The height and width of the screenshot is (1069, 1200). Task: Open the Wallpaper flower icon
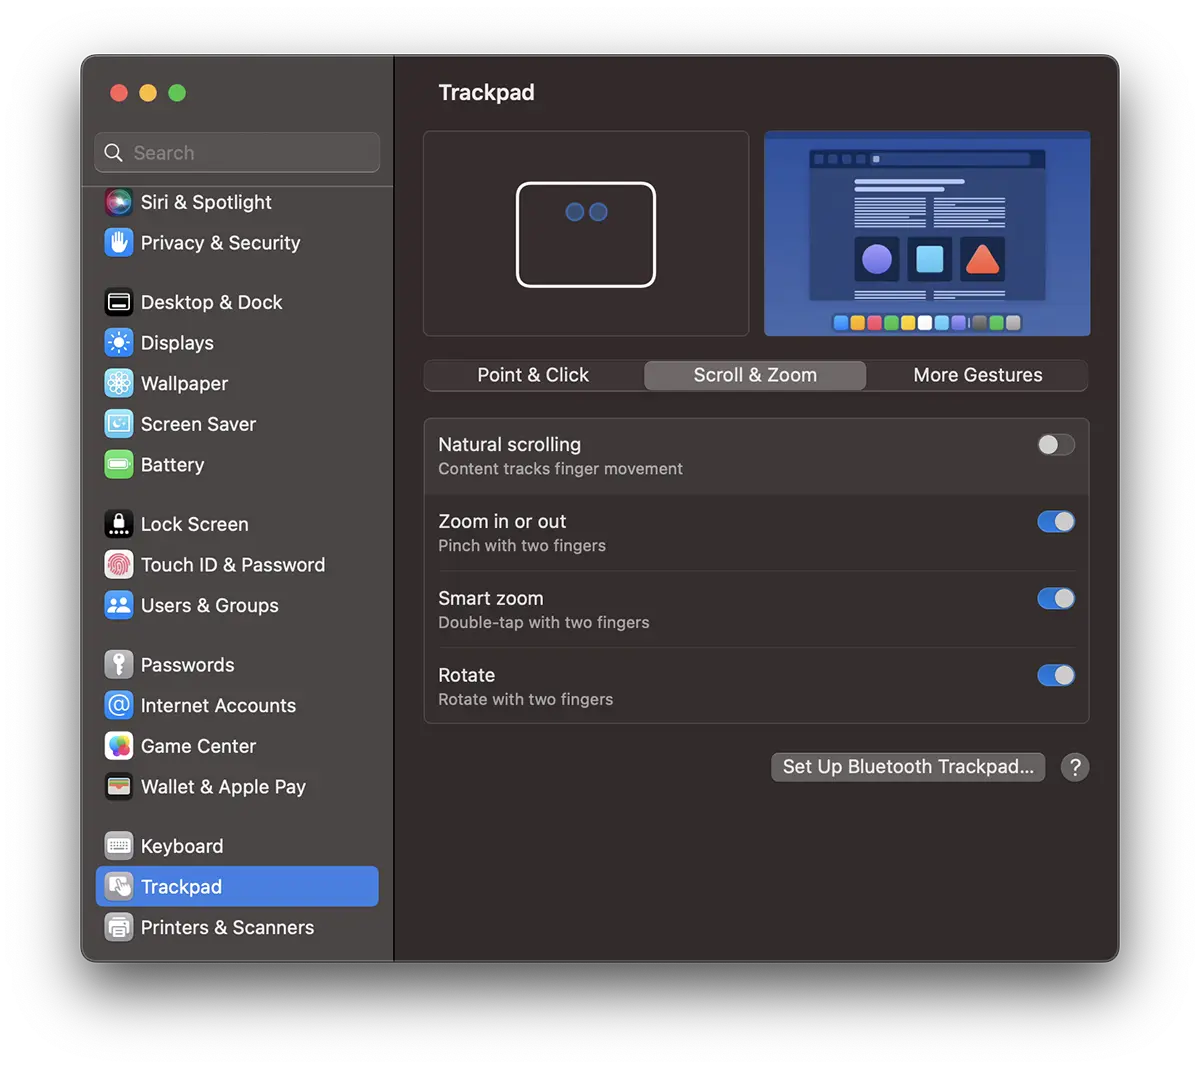(x=119, y=383)
